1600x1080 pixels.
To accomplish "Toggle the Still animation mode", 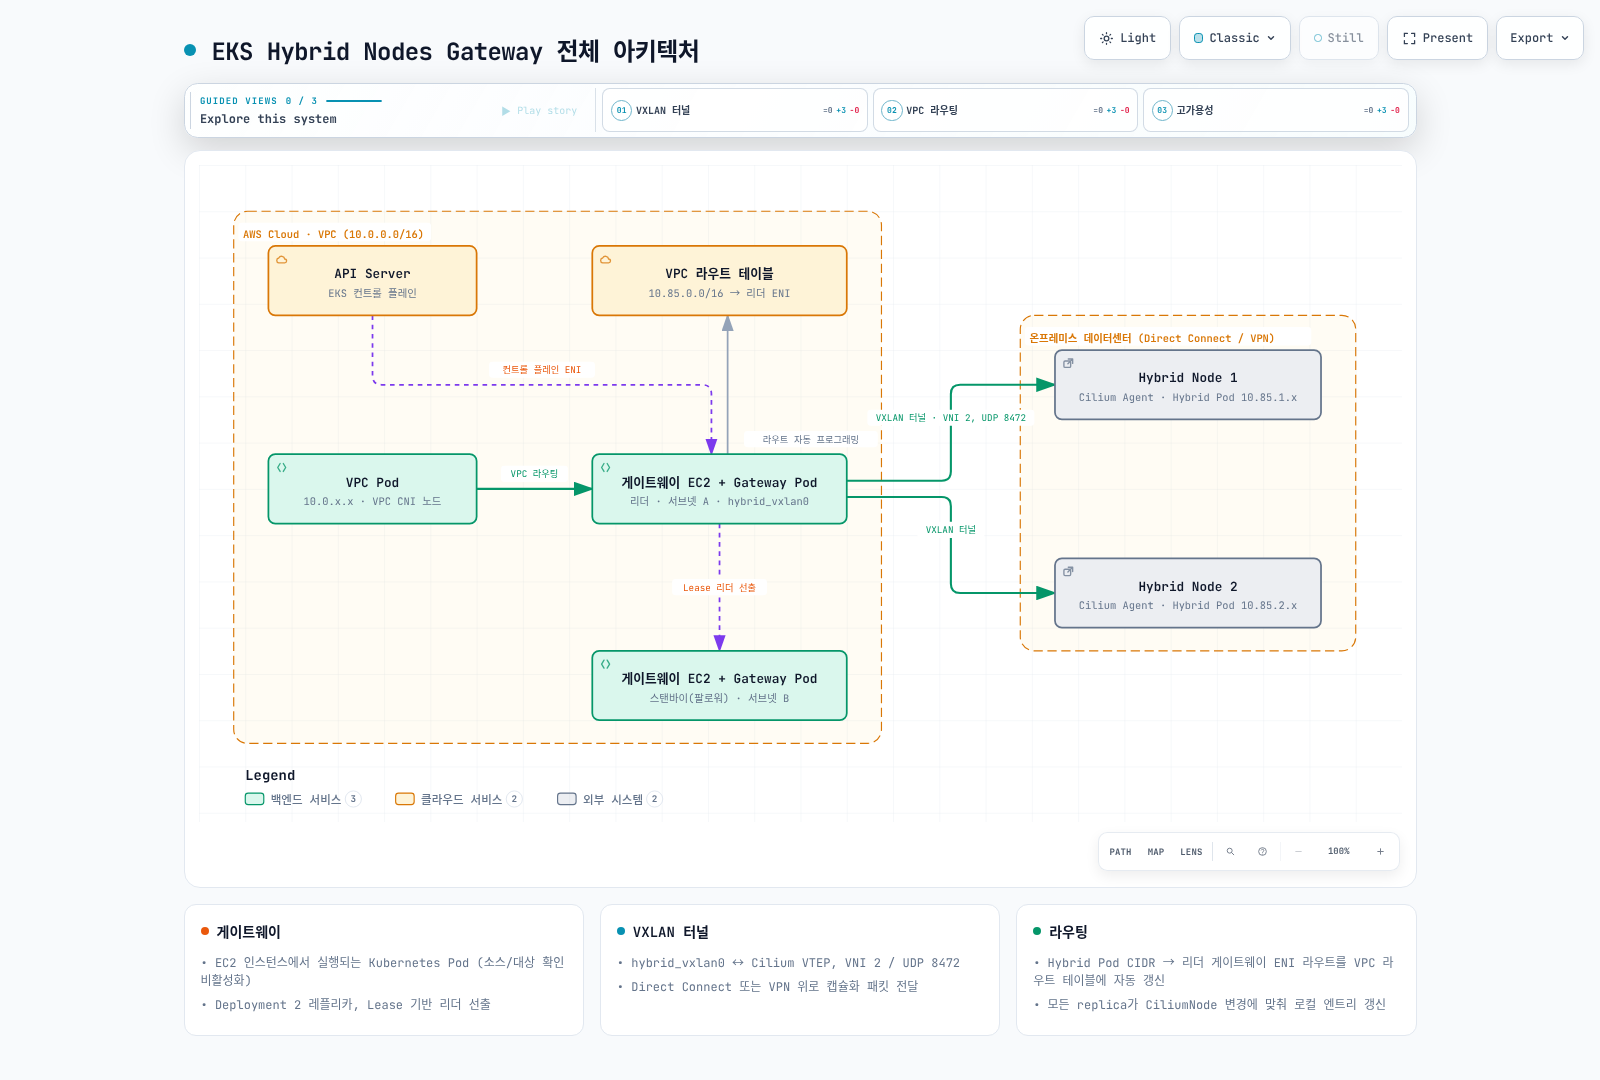I will pos(1338,38).
